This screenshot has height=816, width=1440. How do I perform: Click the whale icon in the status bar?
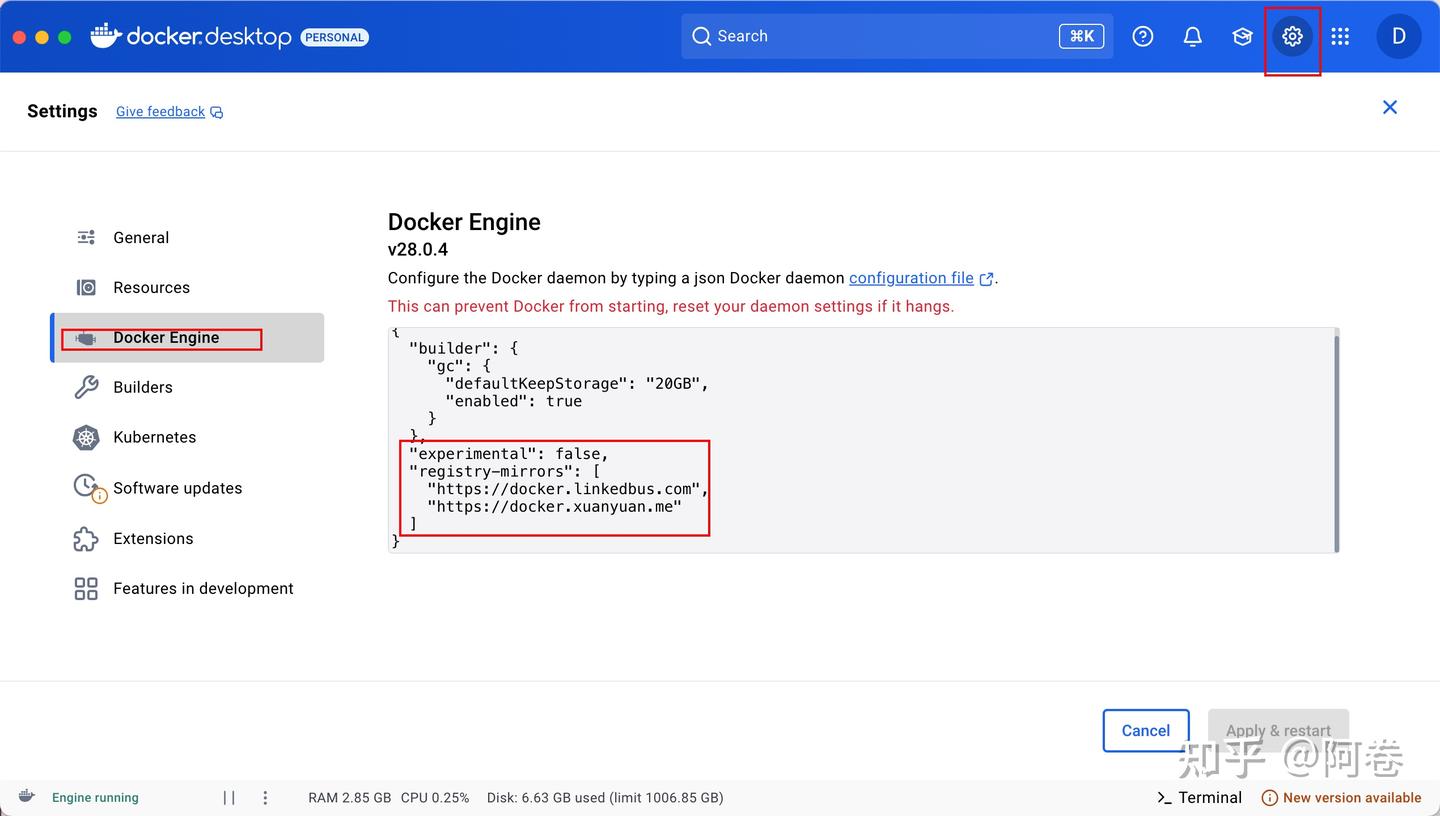coord(27,797)
